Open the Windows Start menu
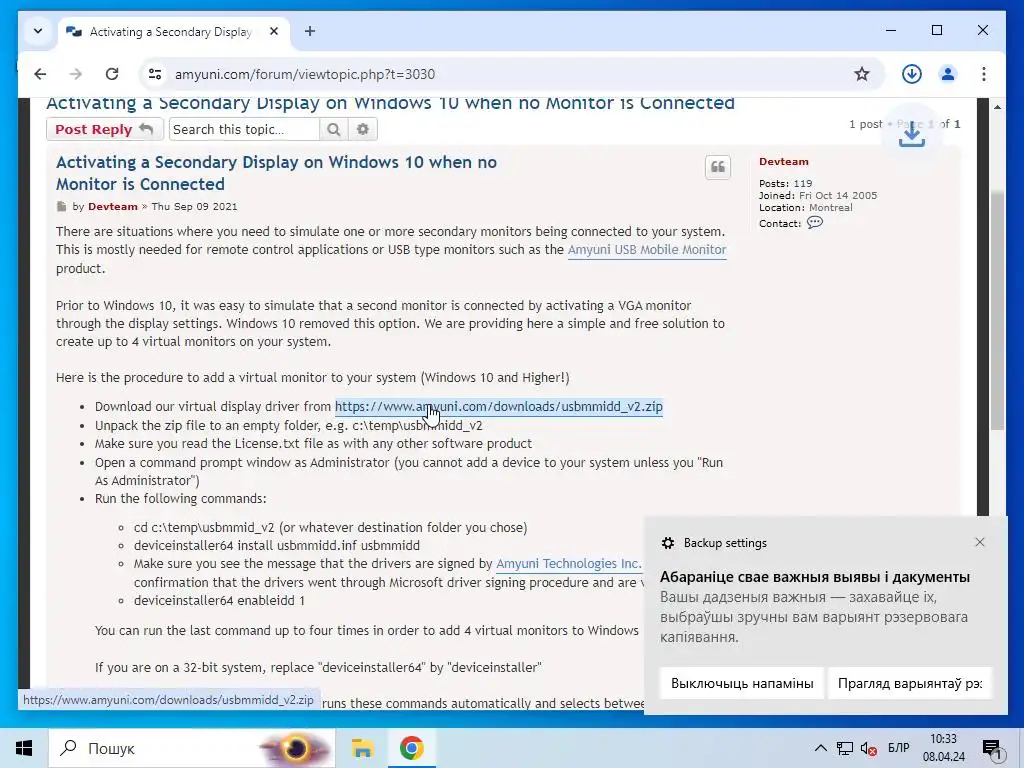Viewport: 1024px width, 768px height. 24,748
